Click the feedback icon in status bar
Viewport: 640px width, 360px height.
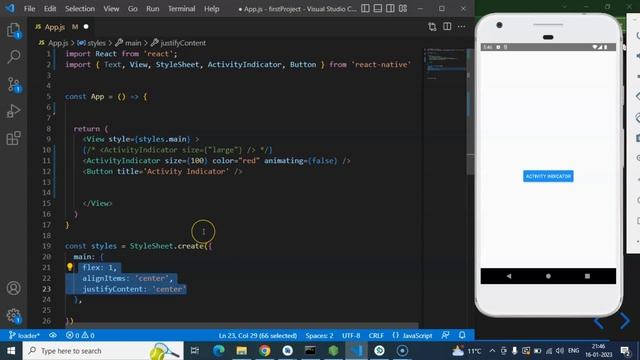[x=445, y=336]
